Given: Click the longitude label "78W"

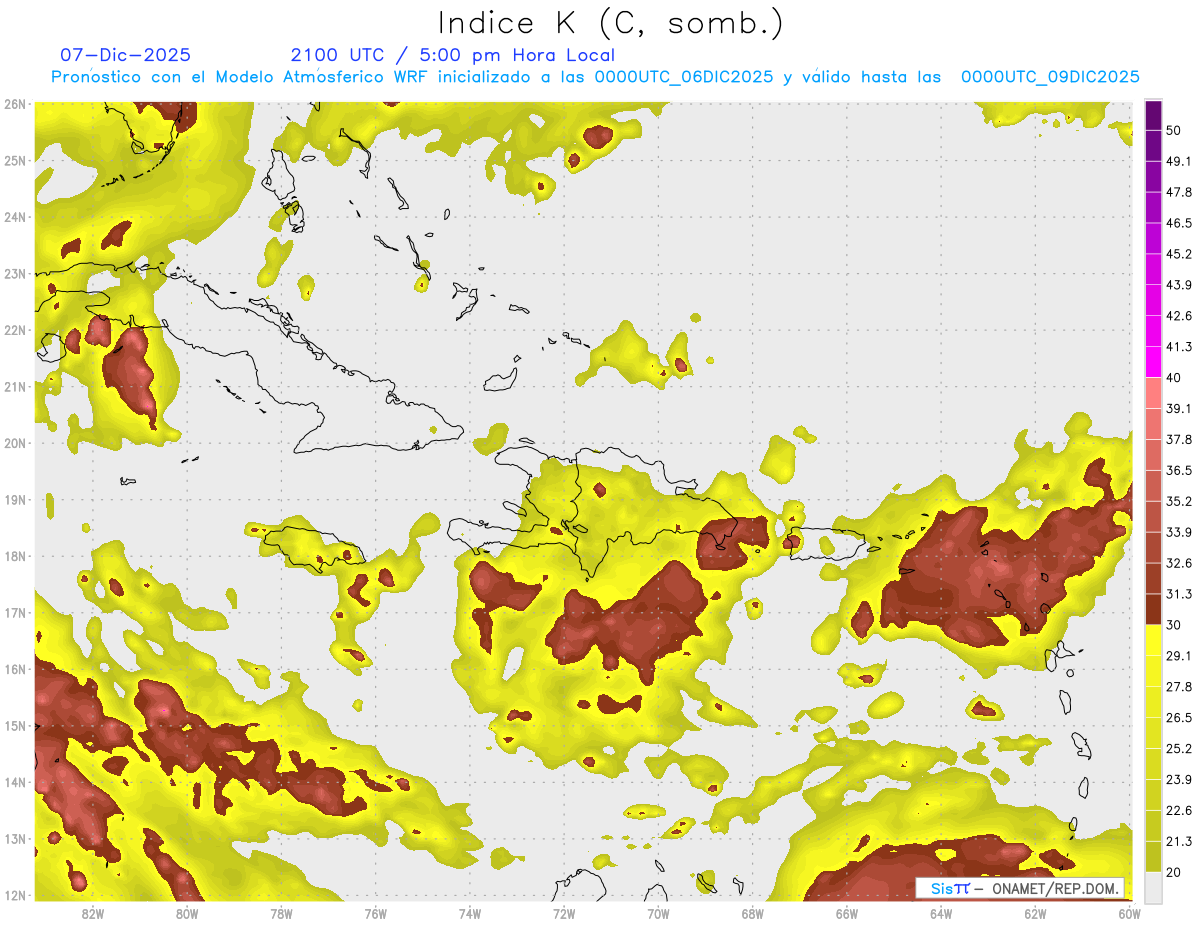Looking at the screenshot, I should tap(281, 913).
